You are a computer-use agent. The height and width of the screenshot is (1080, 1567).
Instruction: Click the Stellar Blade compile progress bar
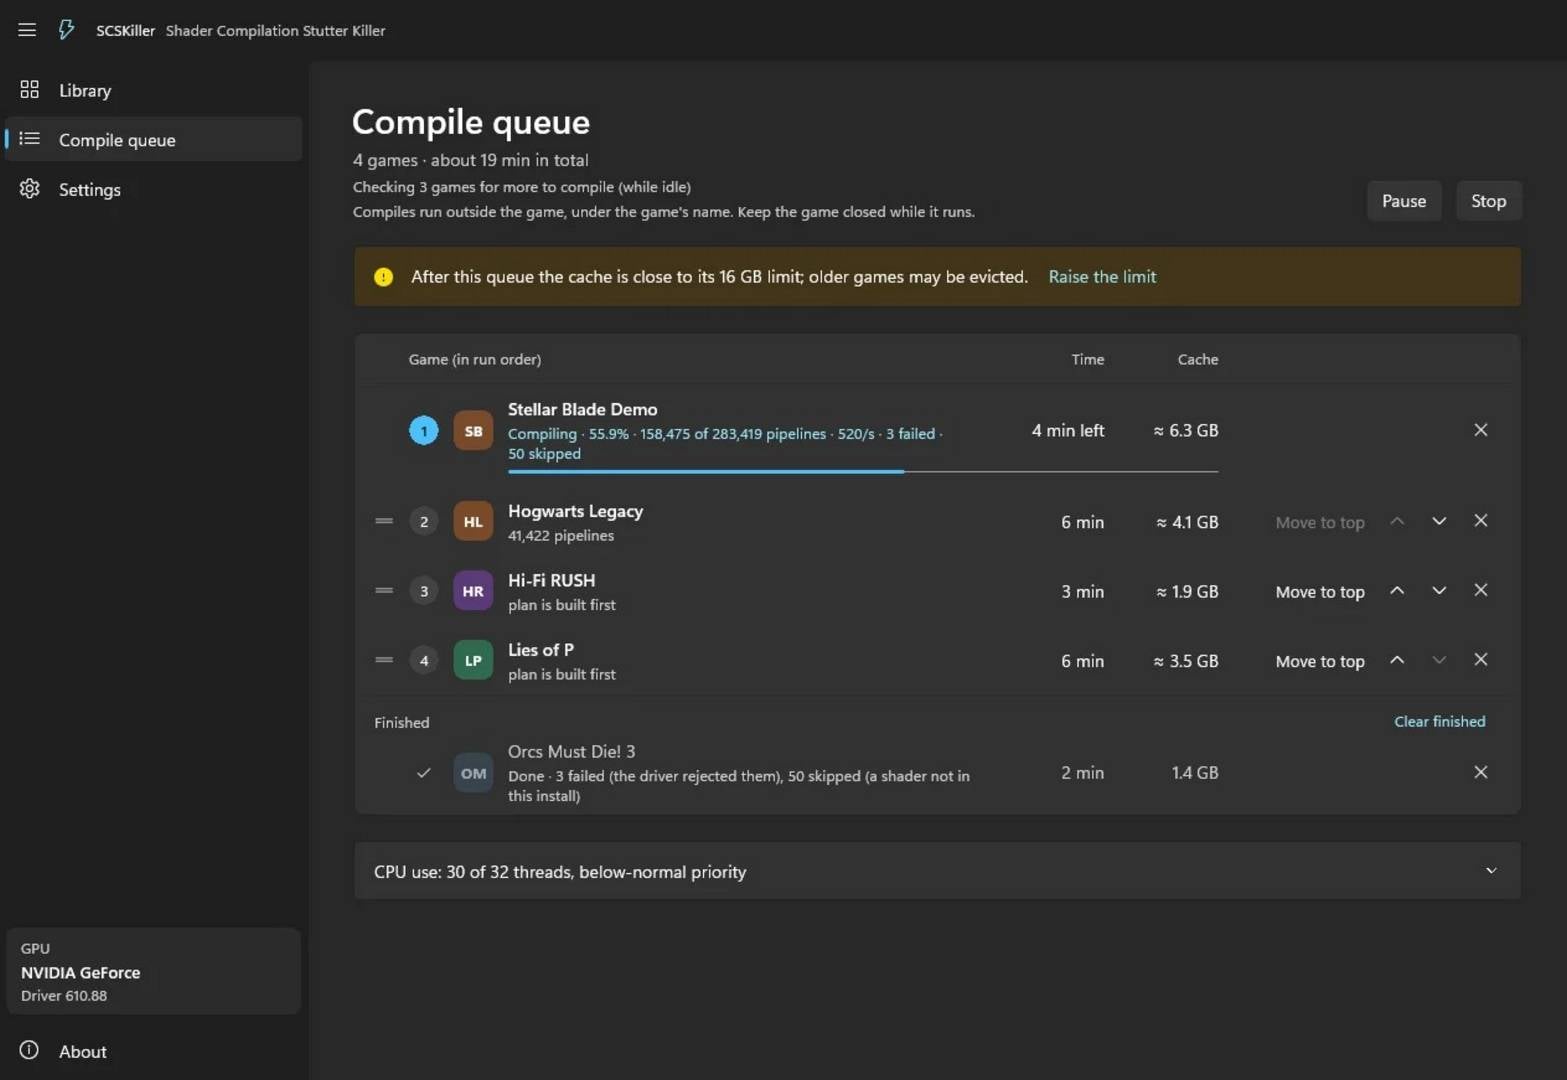click(863, 471)
